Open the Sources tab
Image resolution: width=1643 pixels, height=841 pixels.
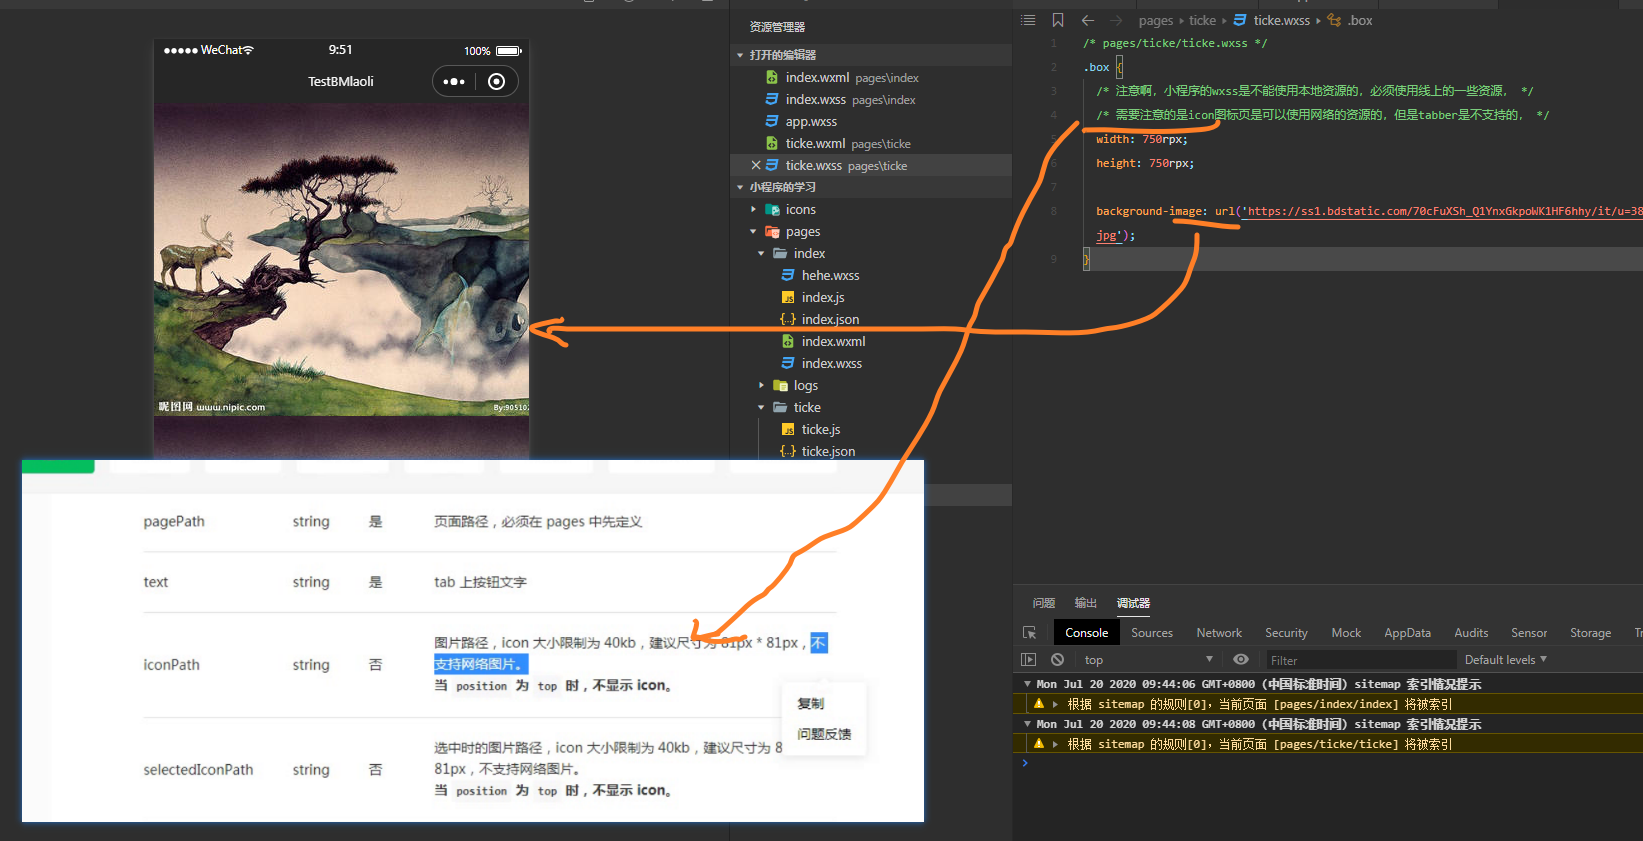[x=1152, y=633]
